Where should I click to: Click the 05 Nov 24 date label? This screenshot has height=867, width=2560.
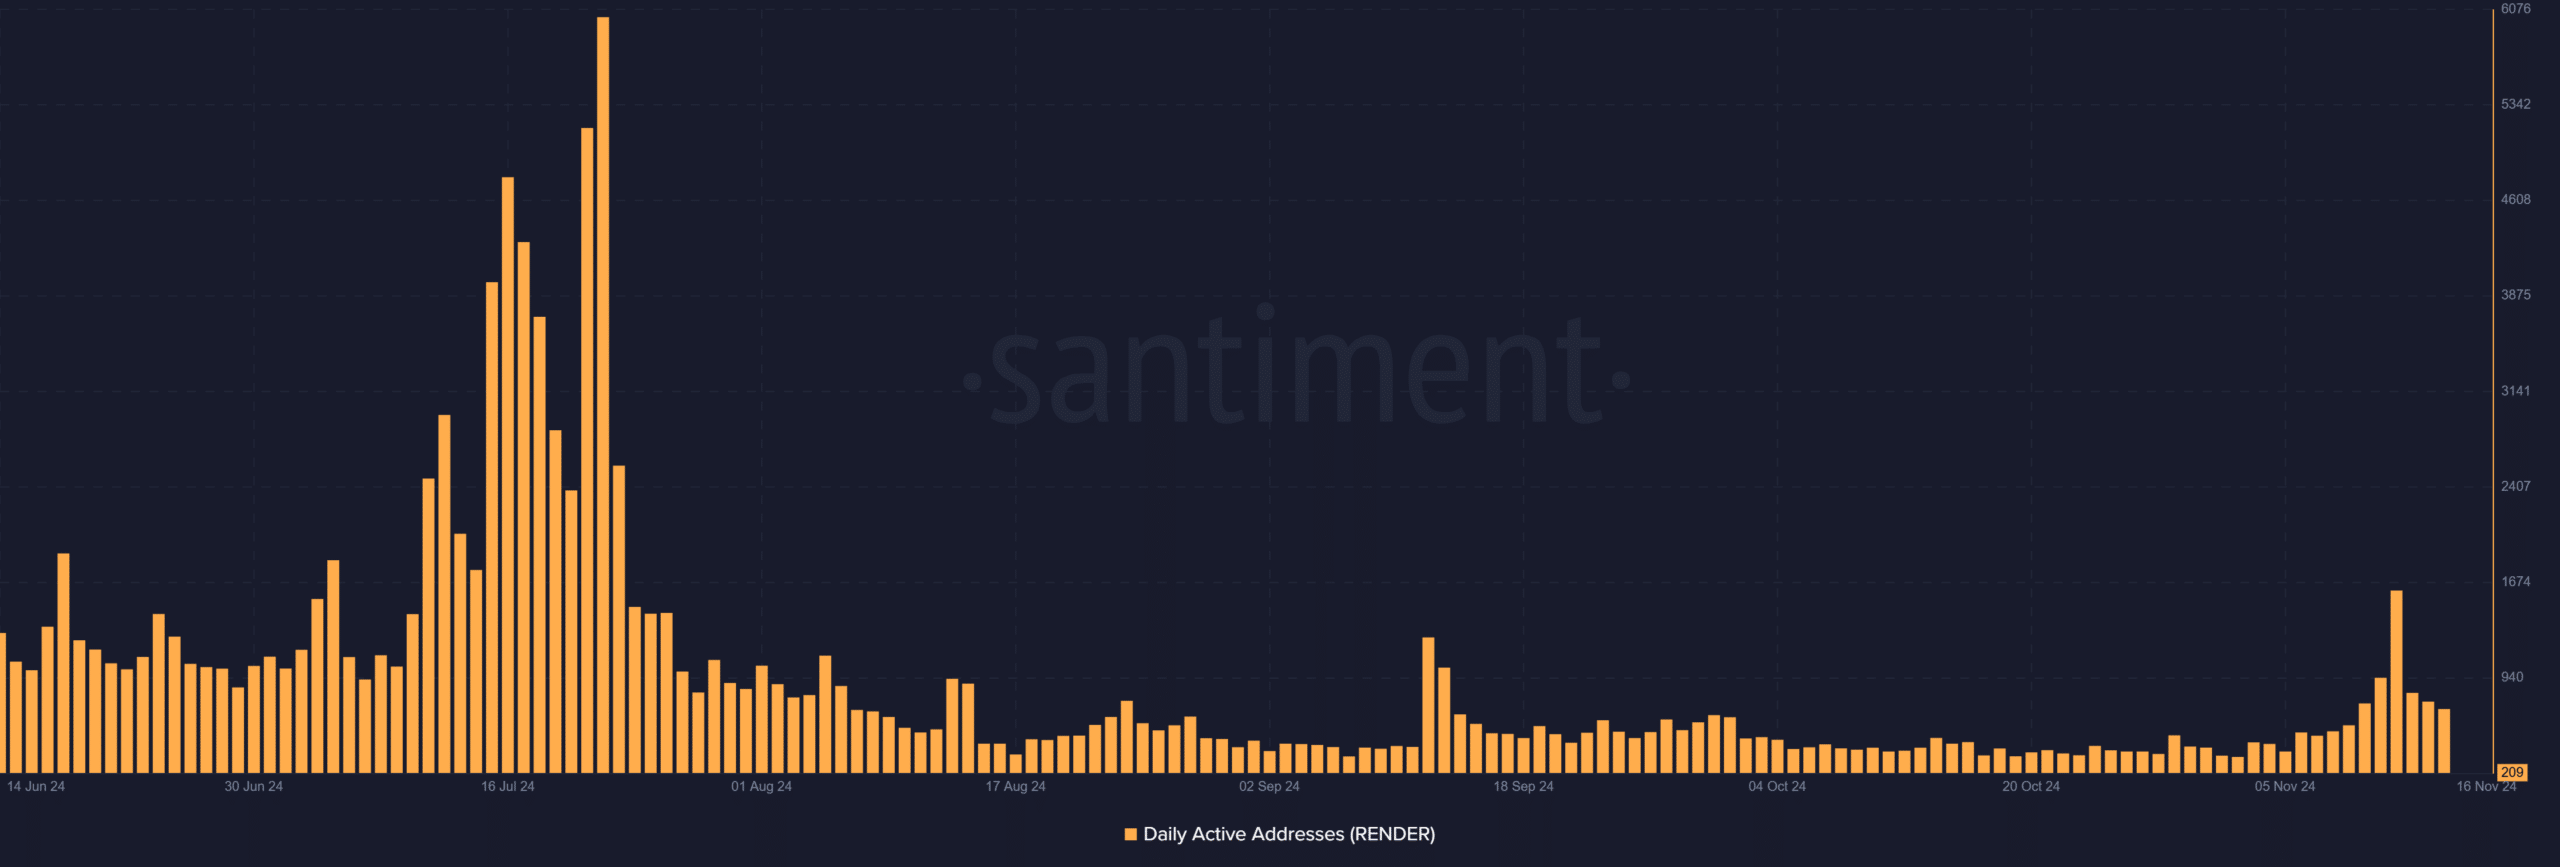(2285, 786)
